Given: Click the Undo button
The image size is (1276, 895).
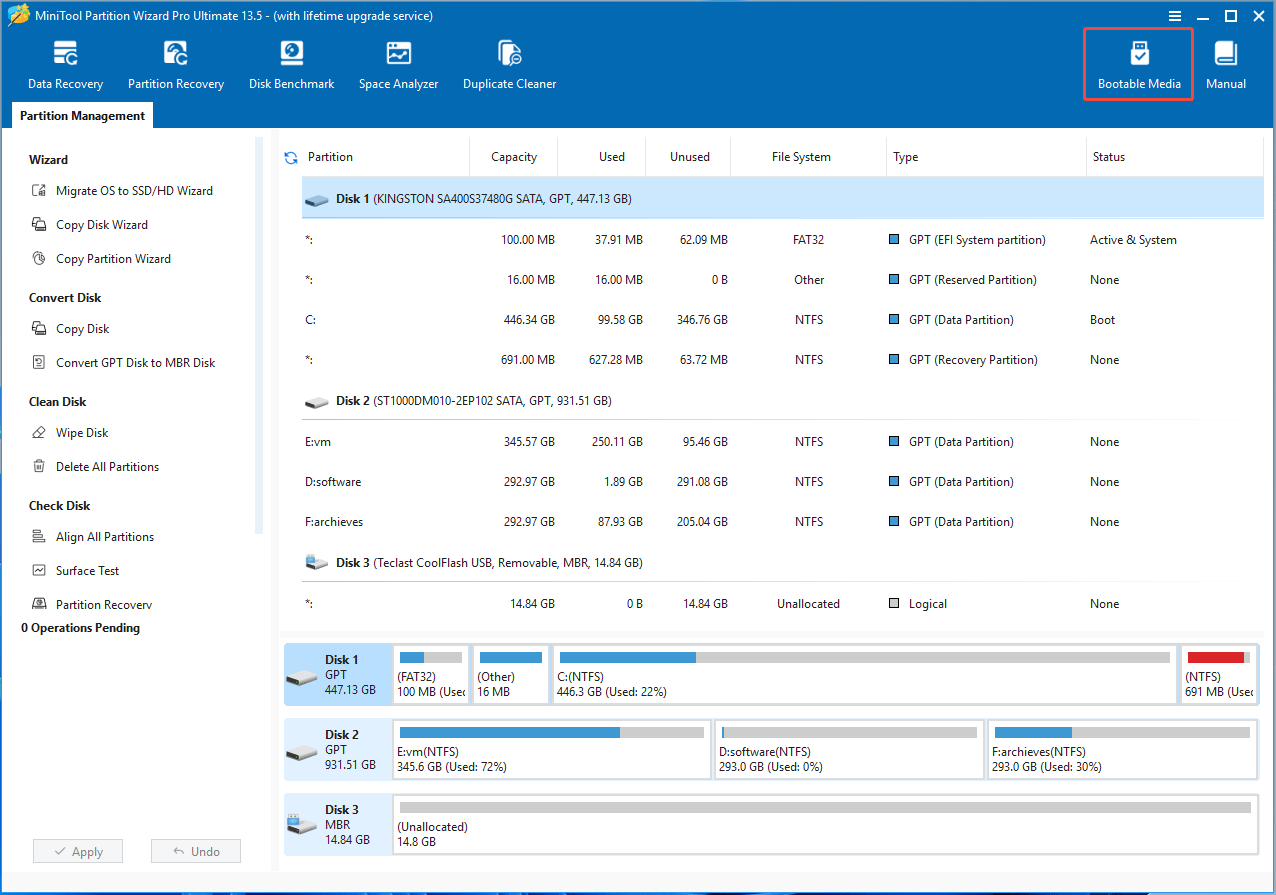Looking at the screenshot, I should tap(196, 852).
